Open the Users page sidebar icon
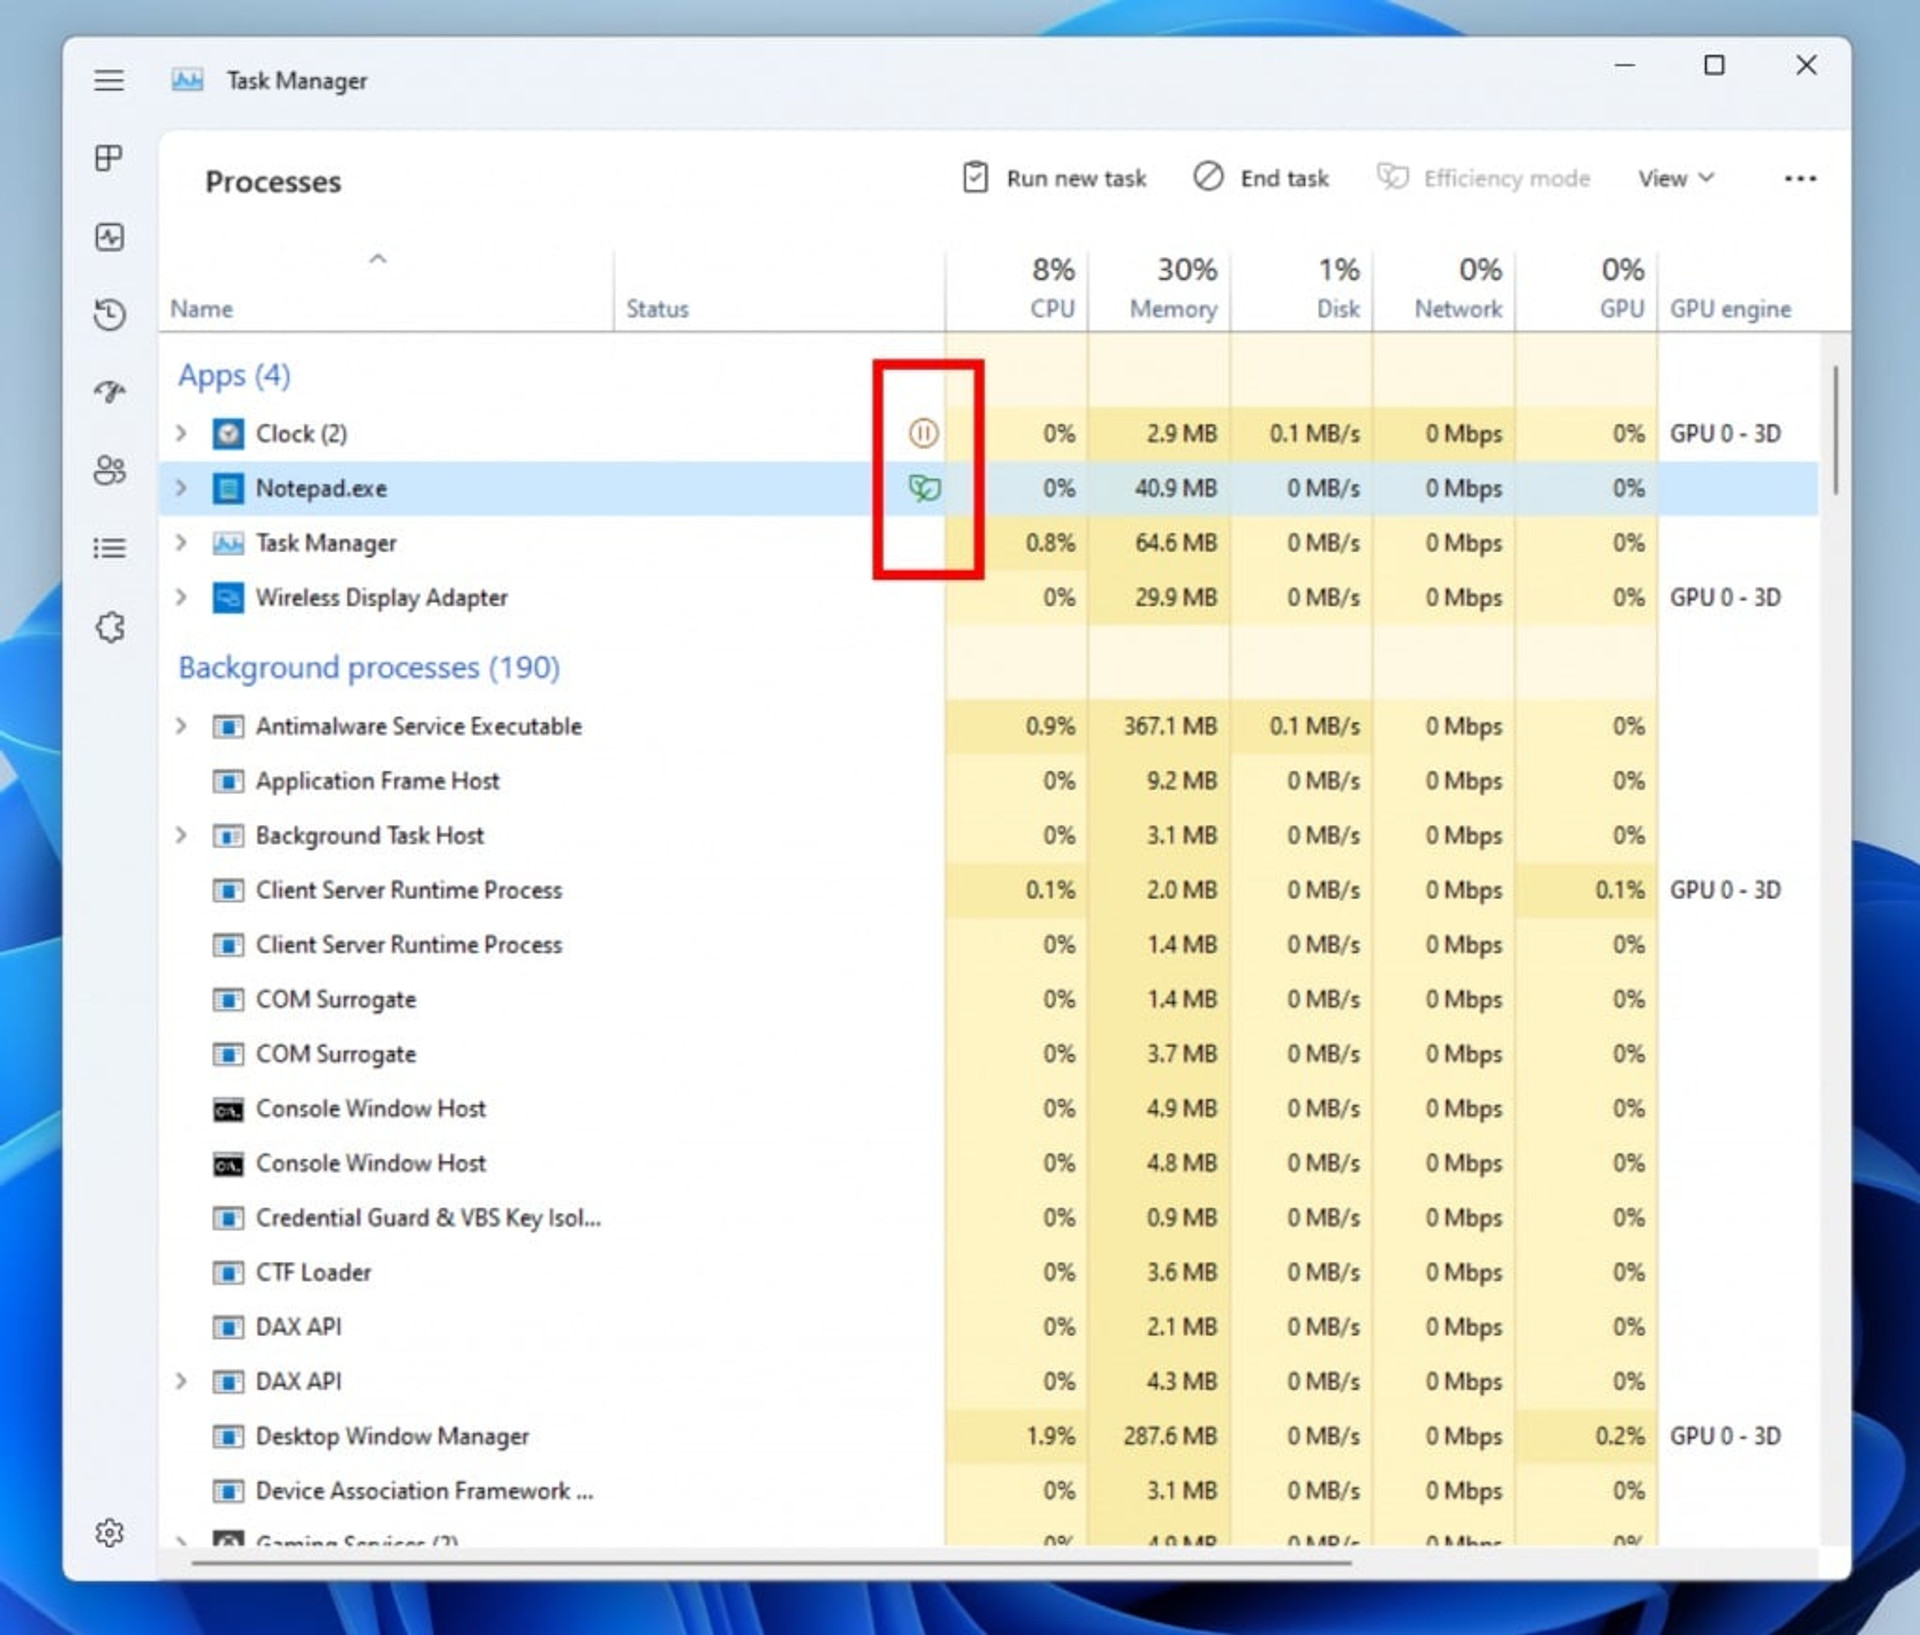This screenshot has height=1635, width=1920. [109, 470]
